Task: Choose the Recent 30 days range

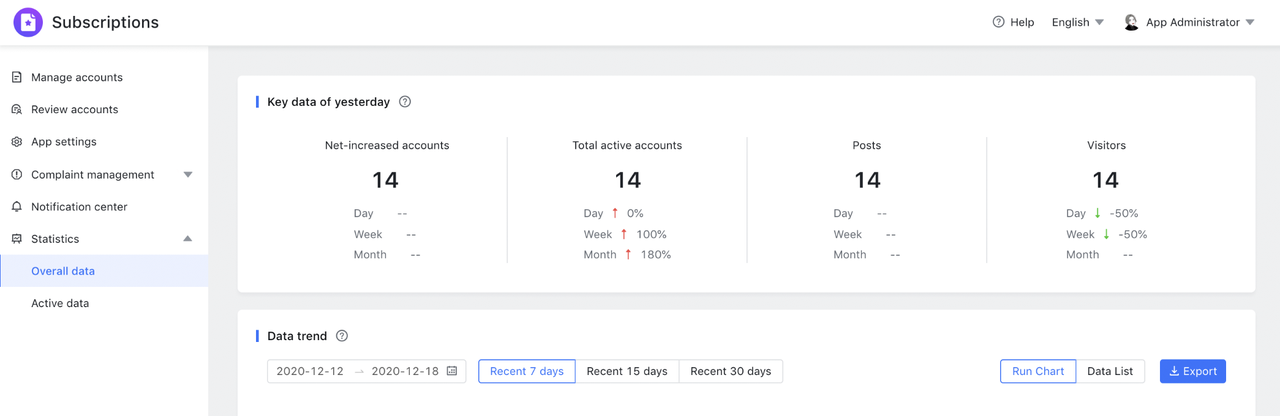Action: click(x=730, y=371)
